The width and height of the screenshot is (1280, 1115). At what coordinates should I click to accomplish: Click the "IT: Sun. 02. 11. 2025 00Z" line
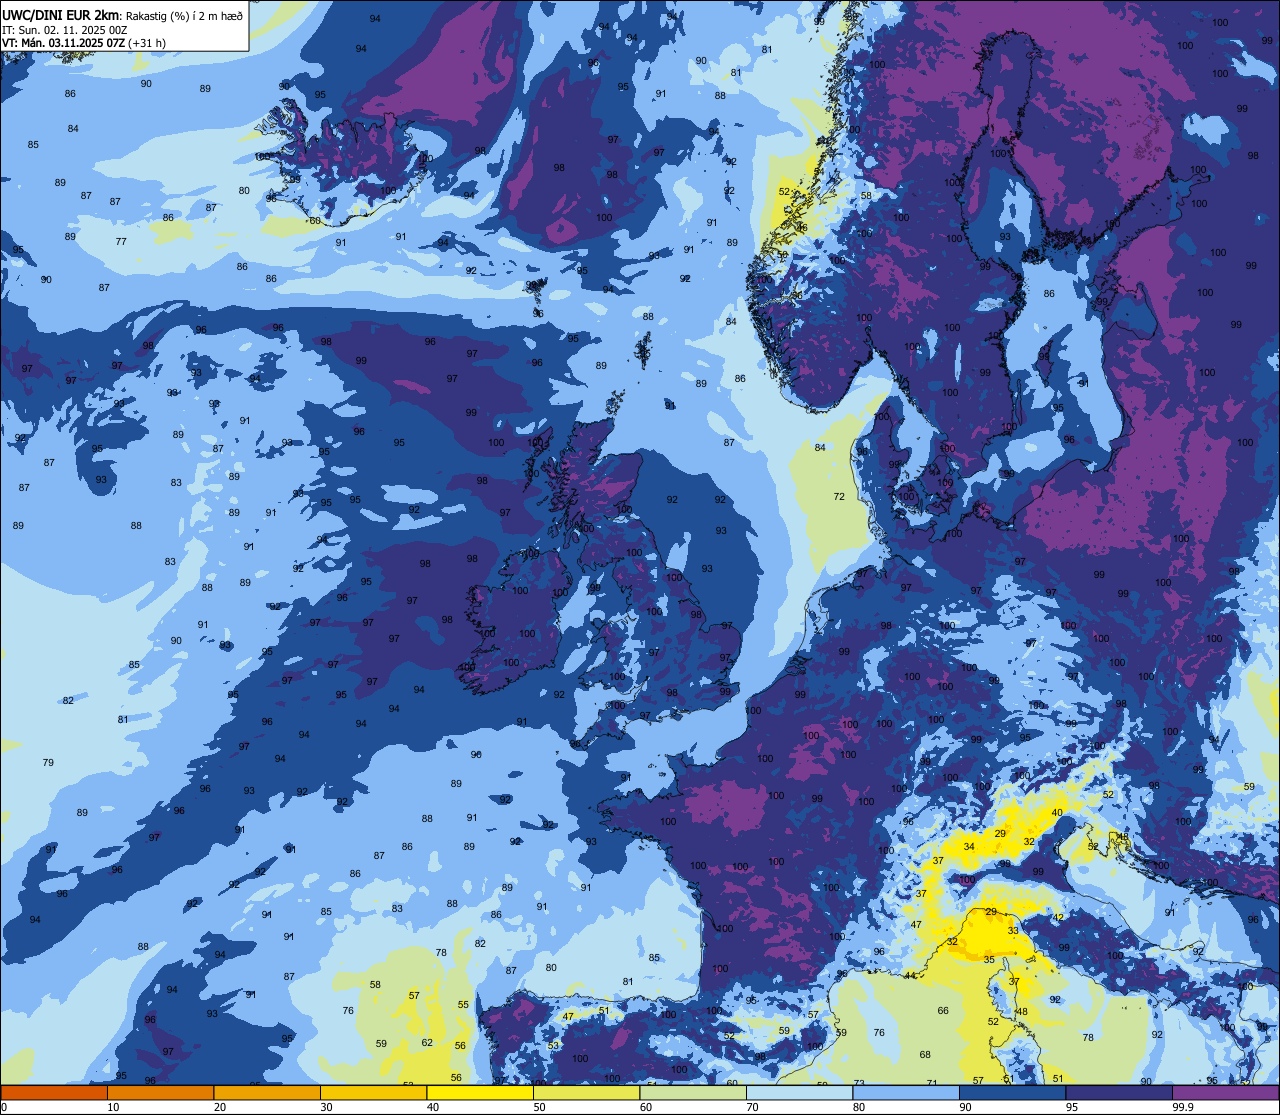click(65, 30)
